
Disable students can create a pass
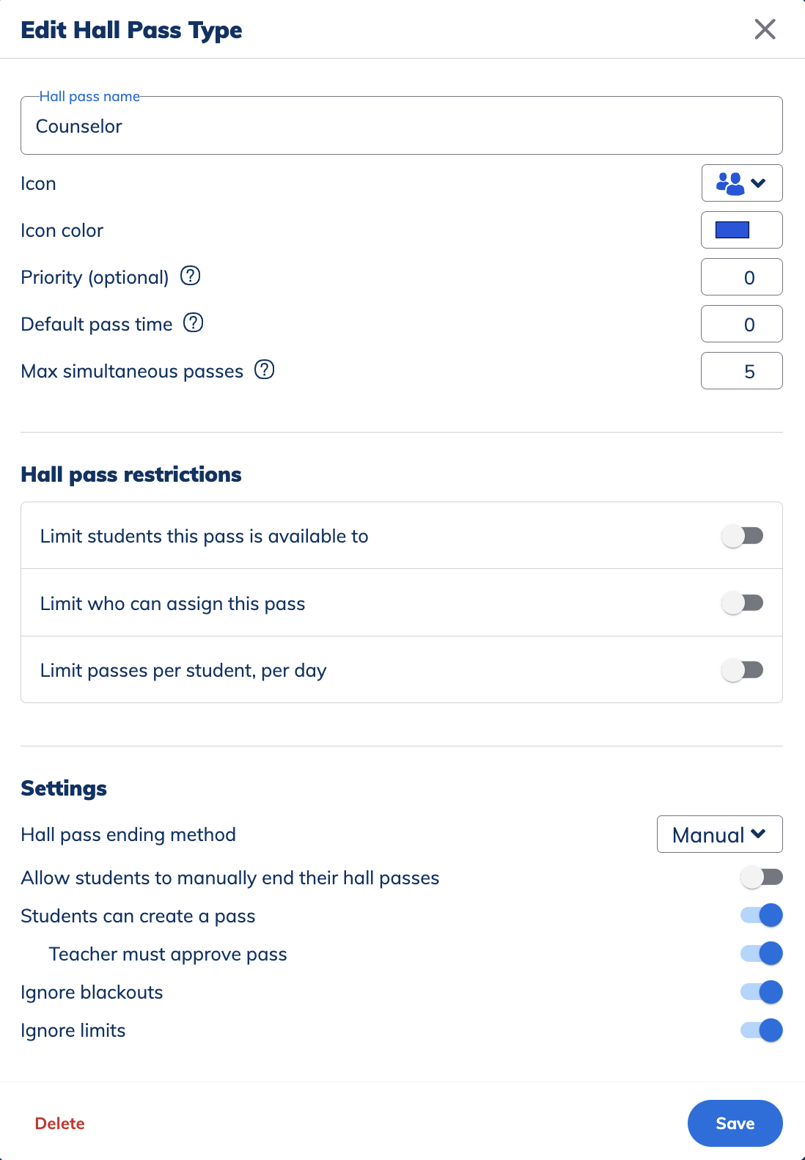pos(762,915)
